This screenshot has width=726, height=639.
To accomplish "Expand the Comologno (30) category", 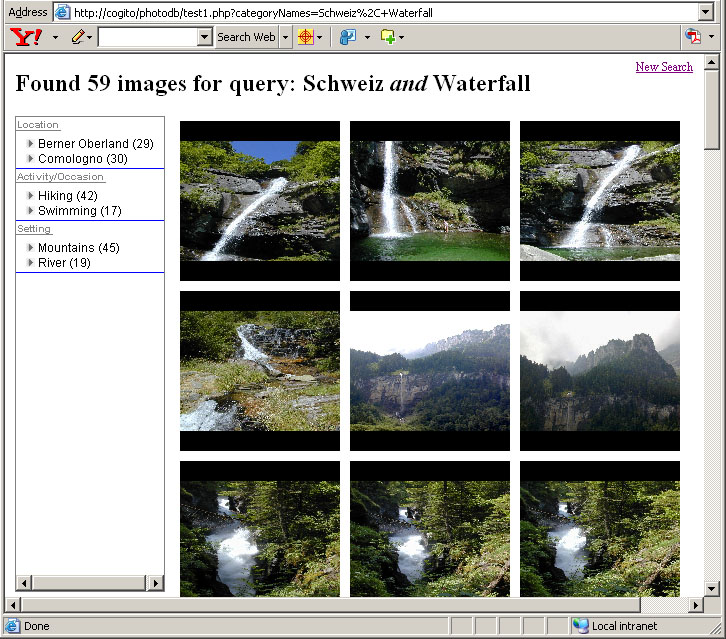I will coord(31,158).
